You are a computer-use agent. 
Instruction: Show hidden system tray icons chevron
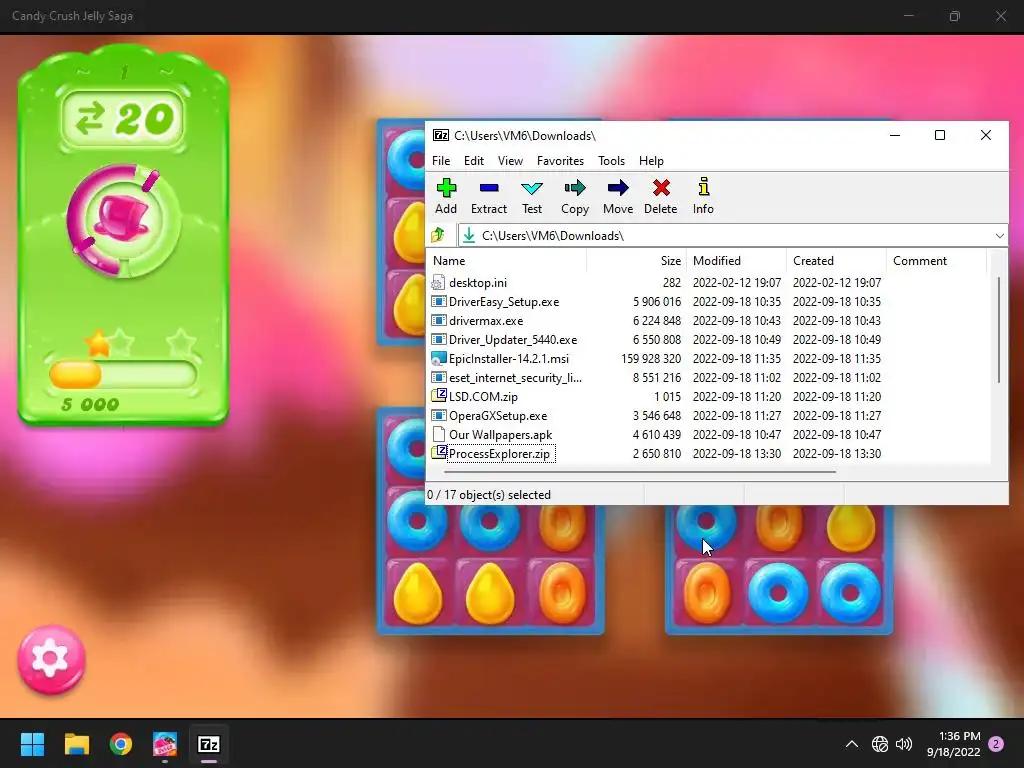click(852, 744)
